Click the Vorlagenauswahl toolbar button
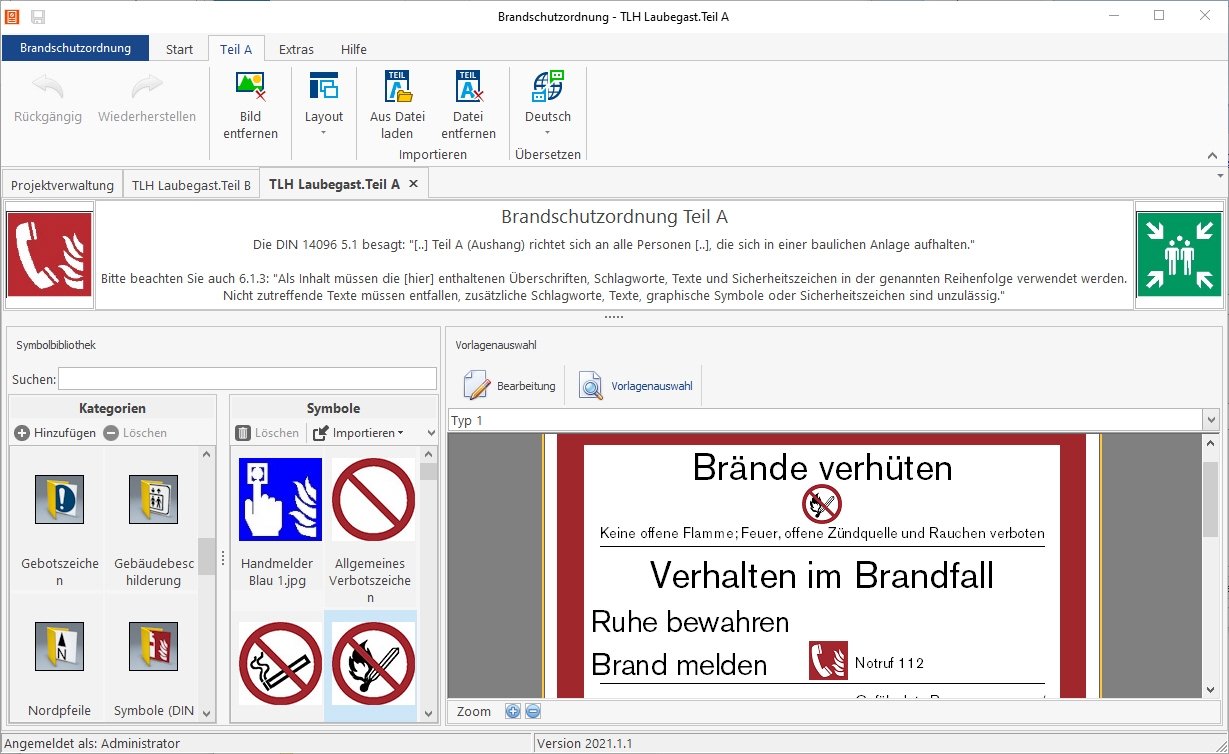This screenshot has width=1229, height=754. click(x=636, y=386)
